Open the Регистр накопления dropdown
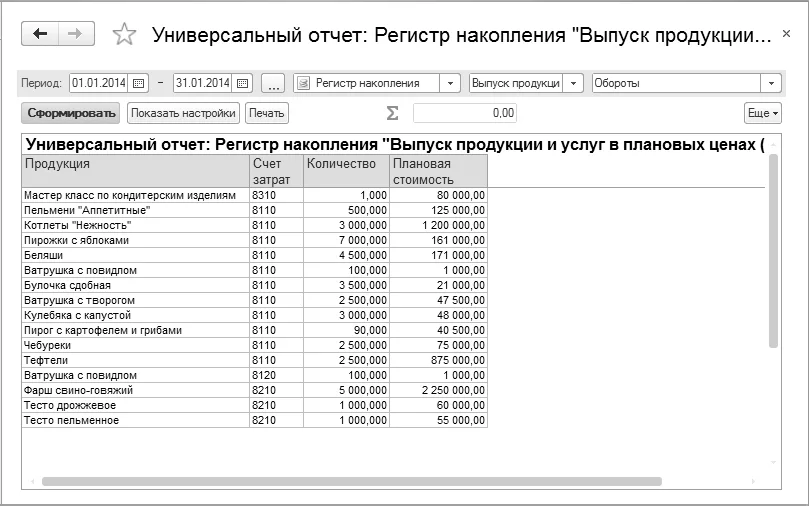 point(450,83)
